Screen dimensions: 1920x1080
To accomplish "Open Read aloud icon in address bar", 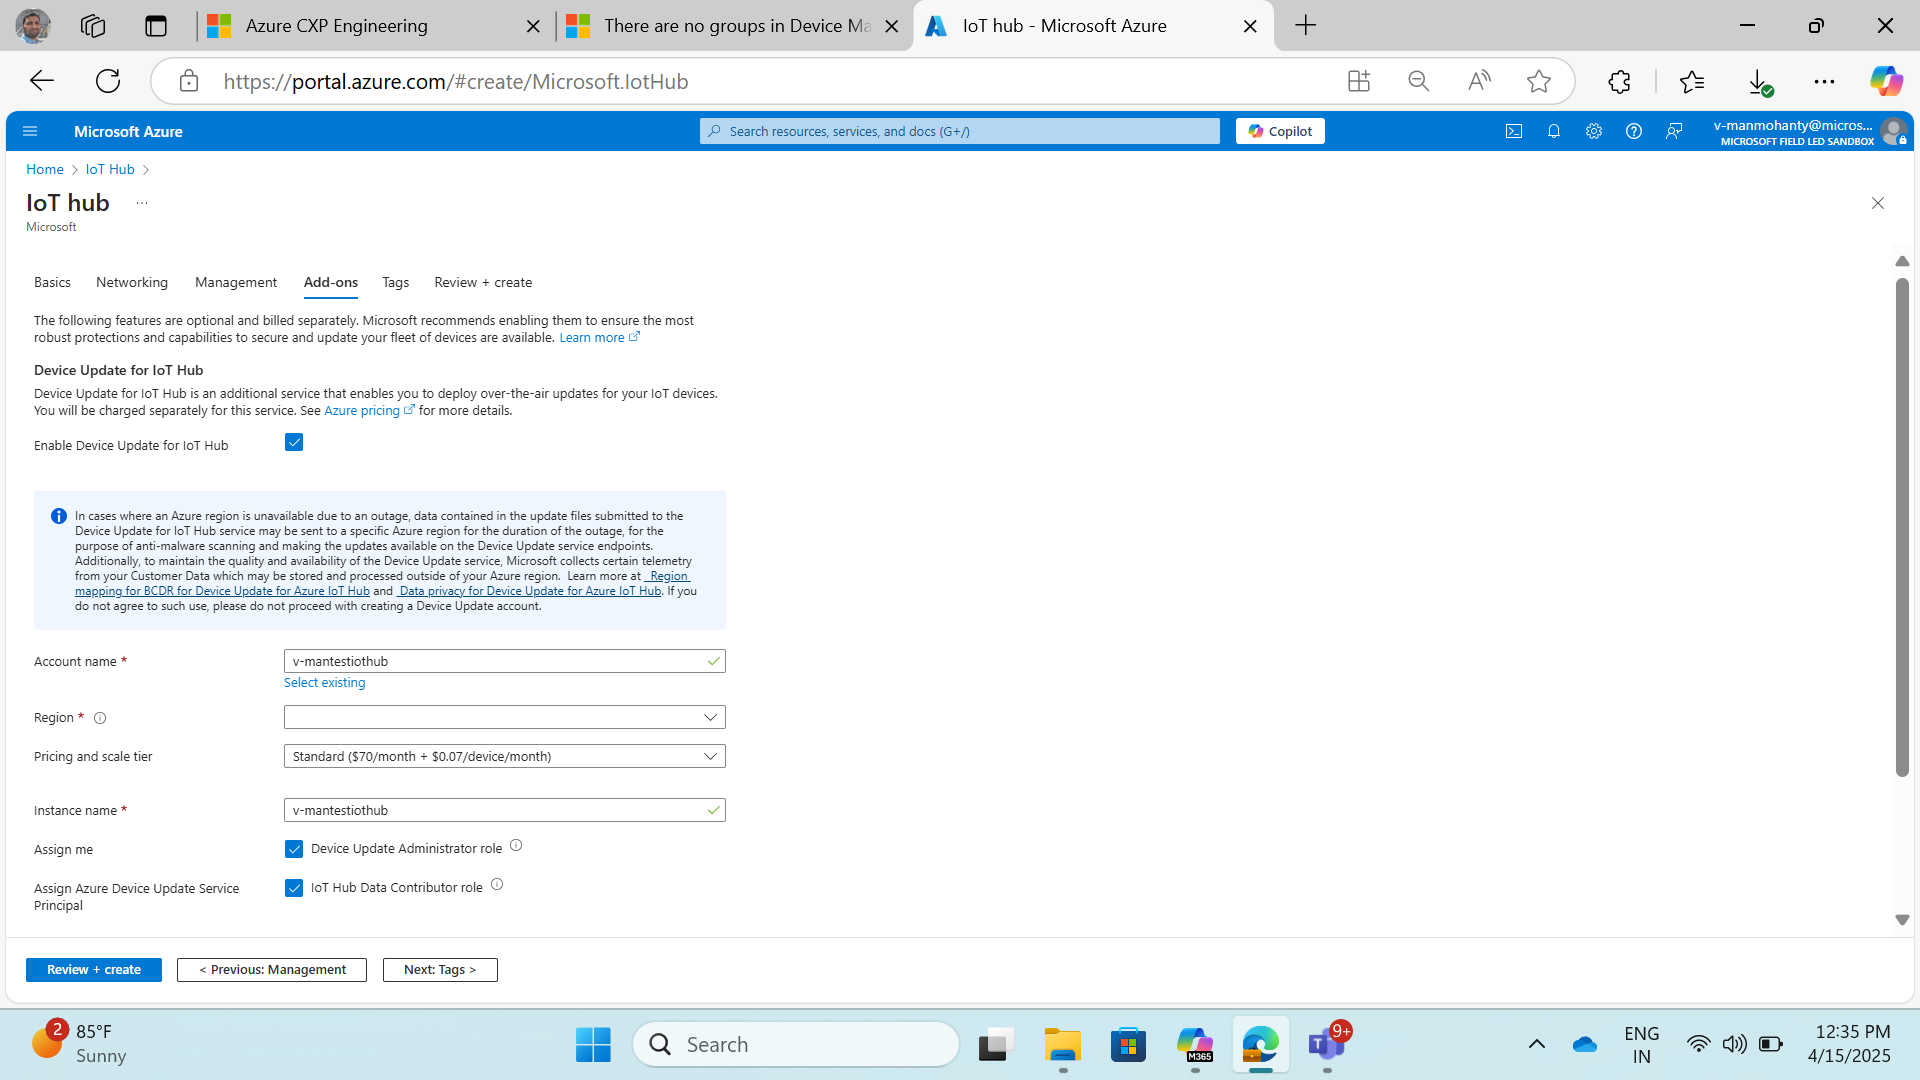I will pos(1479,81).
